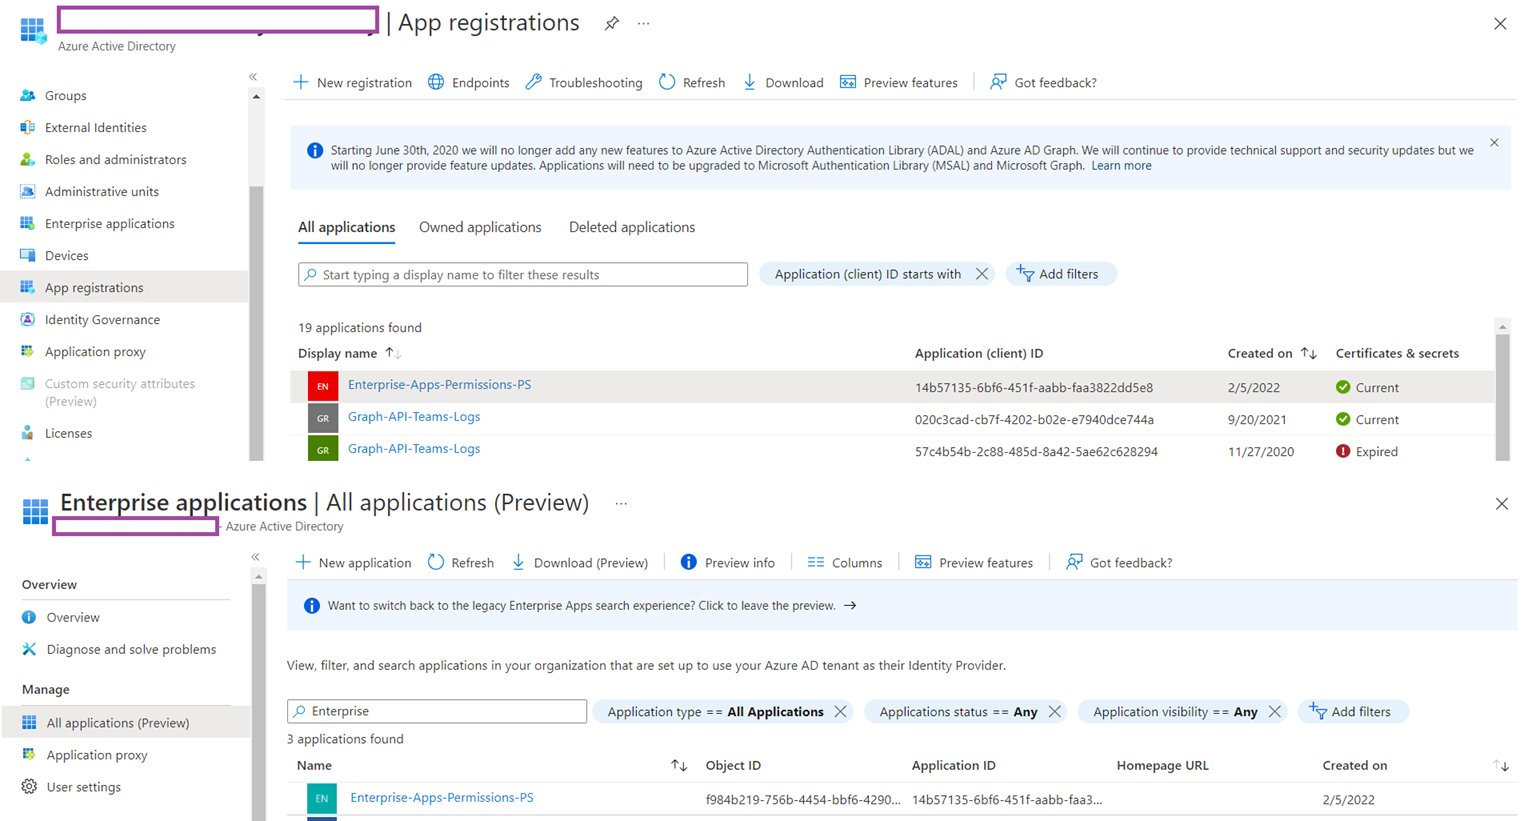Open Graph-API-Teams-Logs created 11/27/2020
The width and height of the screenshot is (1536, 821).
tap(414, 448)
